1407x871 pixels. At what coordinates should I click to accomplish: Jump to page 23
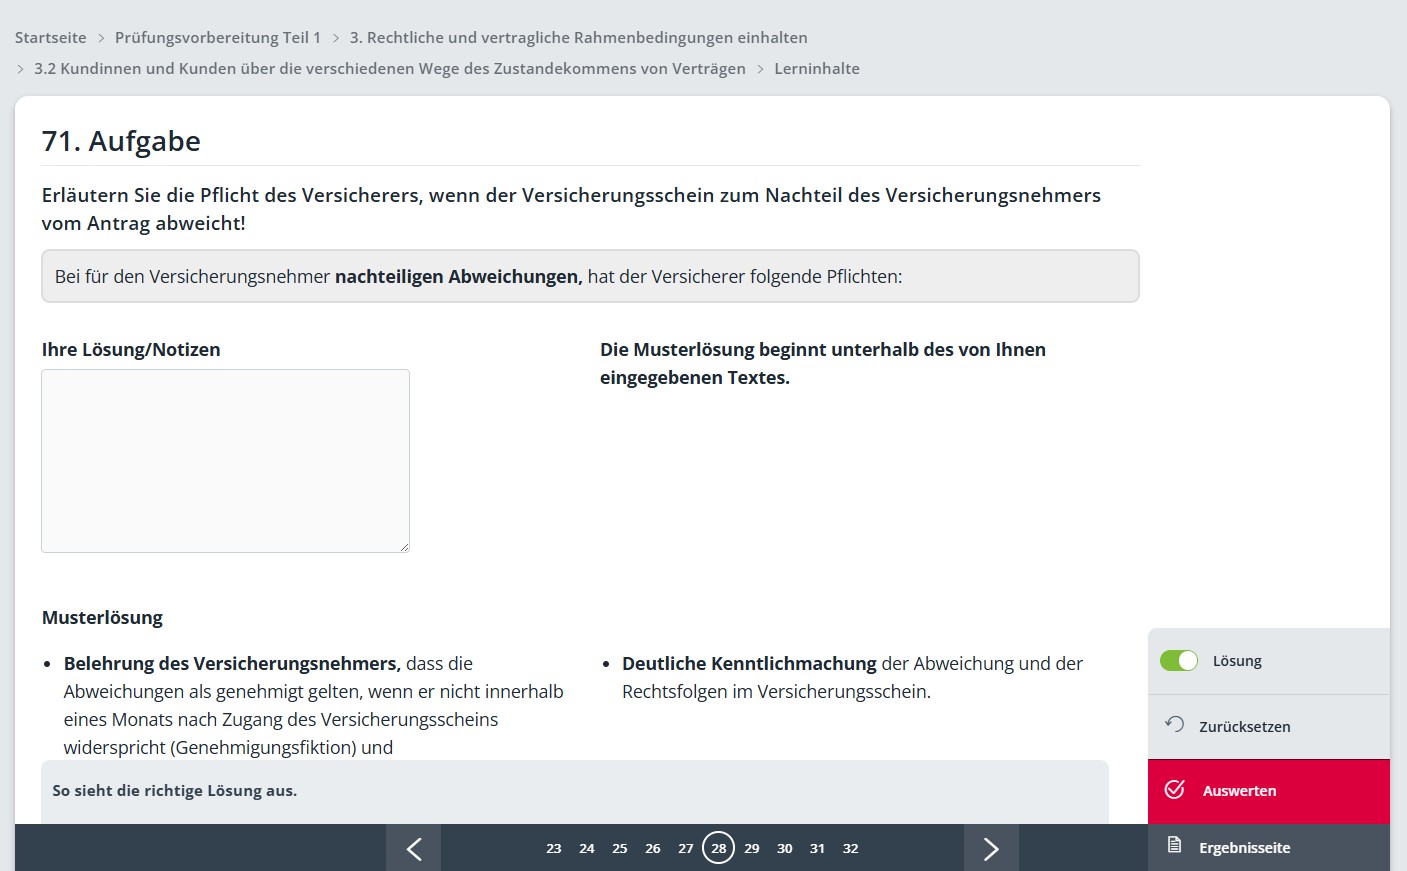coord(554,848)
